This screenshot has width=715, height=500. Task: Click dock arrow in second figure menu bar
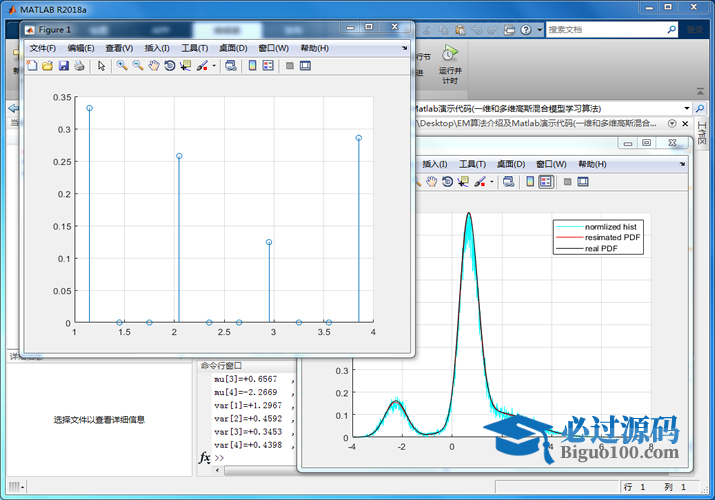(682, 164)
